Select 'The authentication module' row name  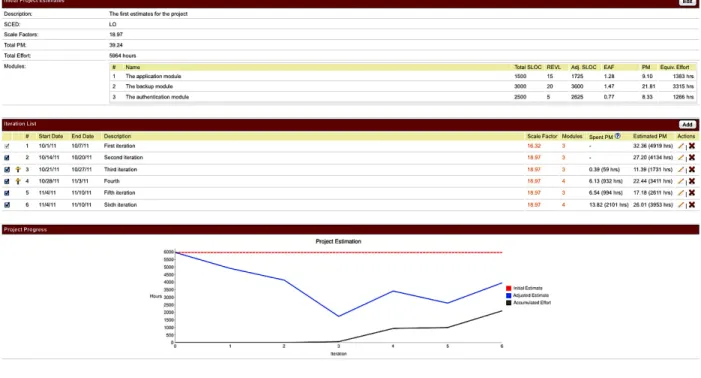pyautogui.click(x=157, y=97)
